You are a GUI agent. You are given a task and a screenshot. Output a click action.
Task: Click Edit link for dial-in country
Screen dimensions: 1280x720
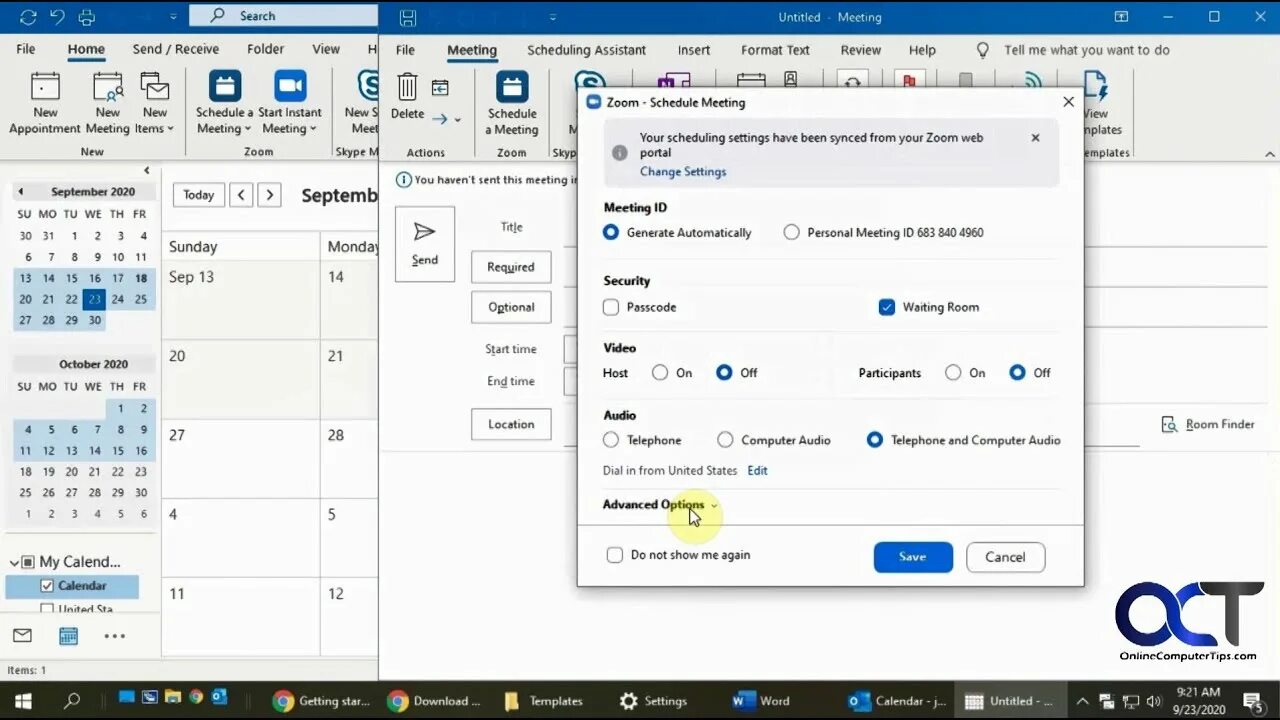point(757,470)
